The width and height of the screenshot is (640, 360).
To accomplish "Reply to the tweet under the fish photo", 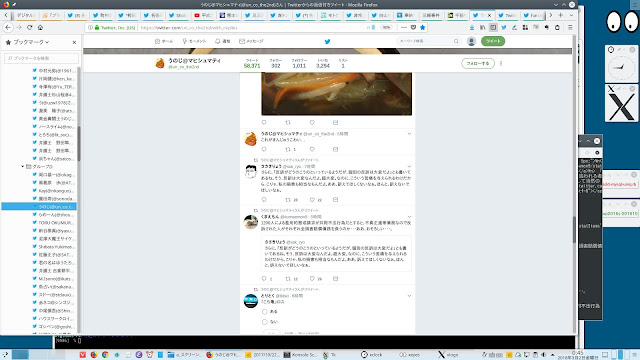I will point(264,122).
